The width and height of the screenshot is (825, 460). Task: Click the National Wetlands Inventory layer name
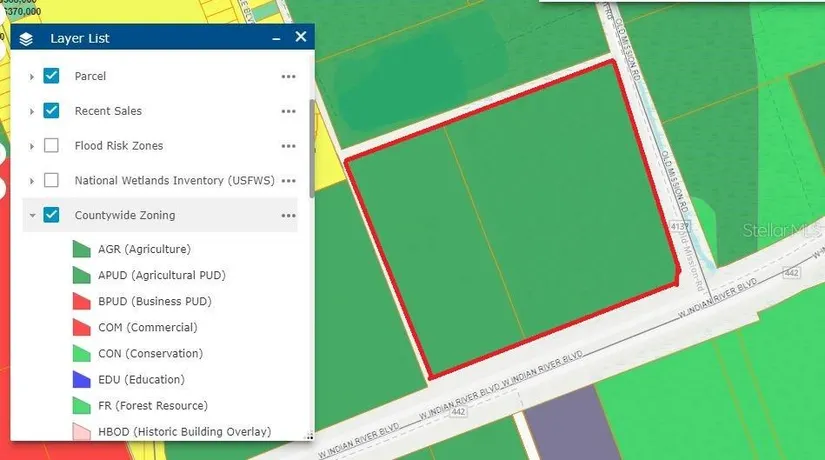[175, 181]
